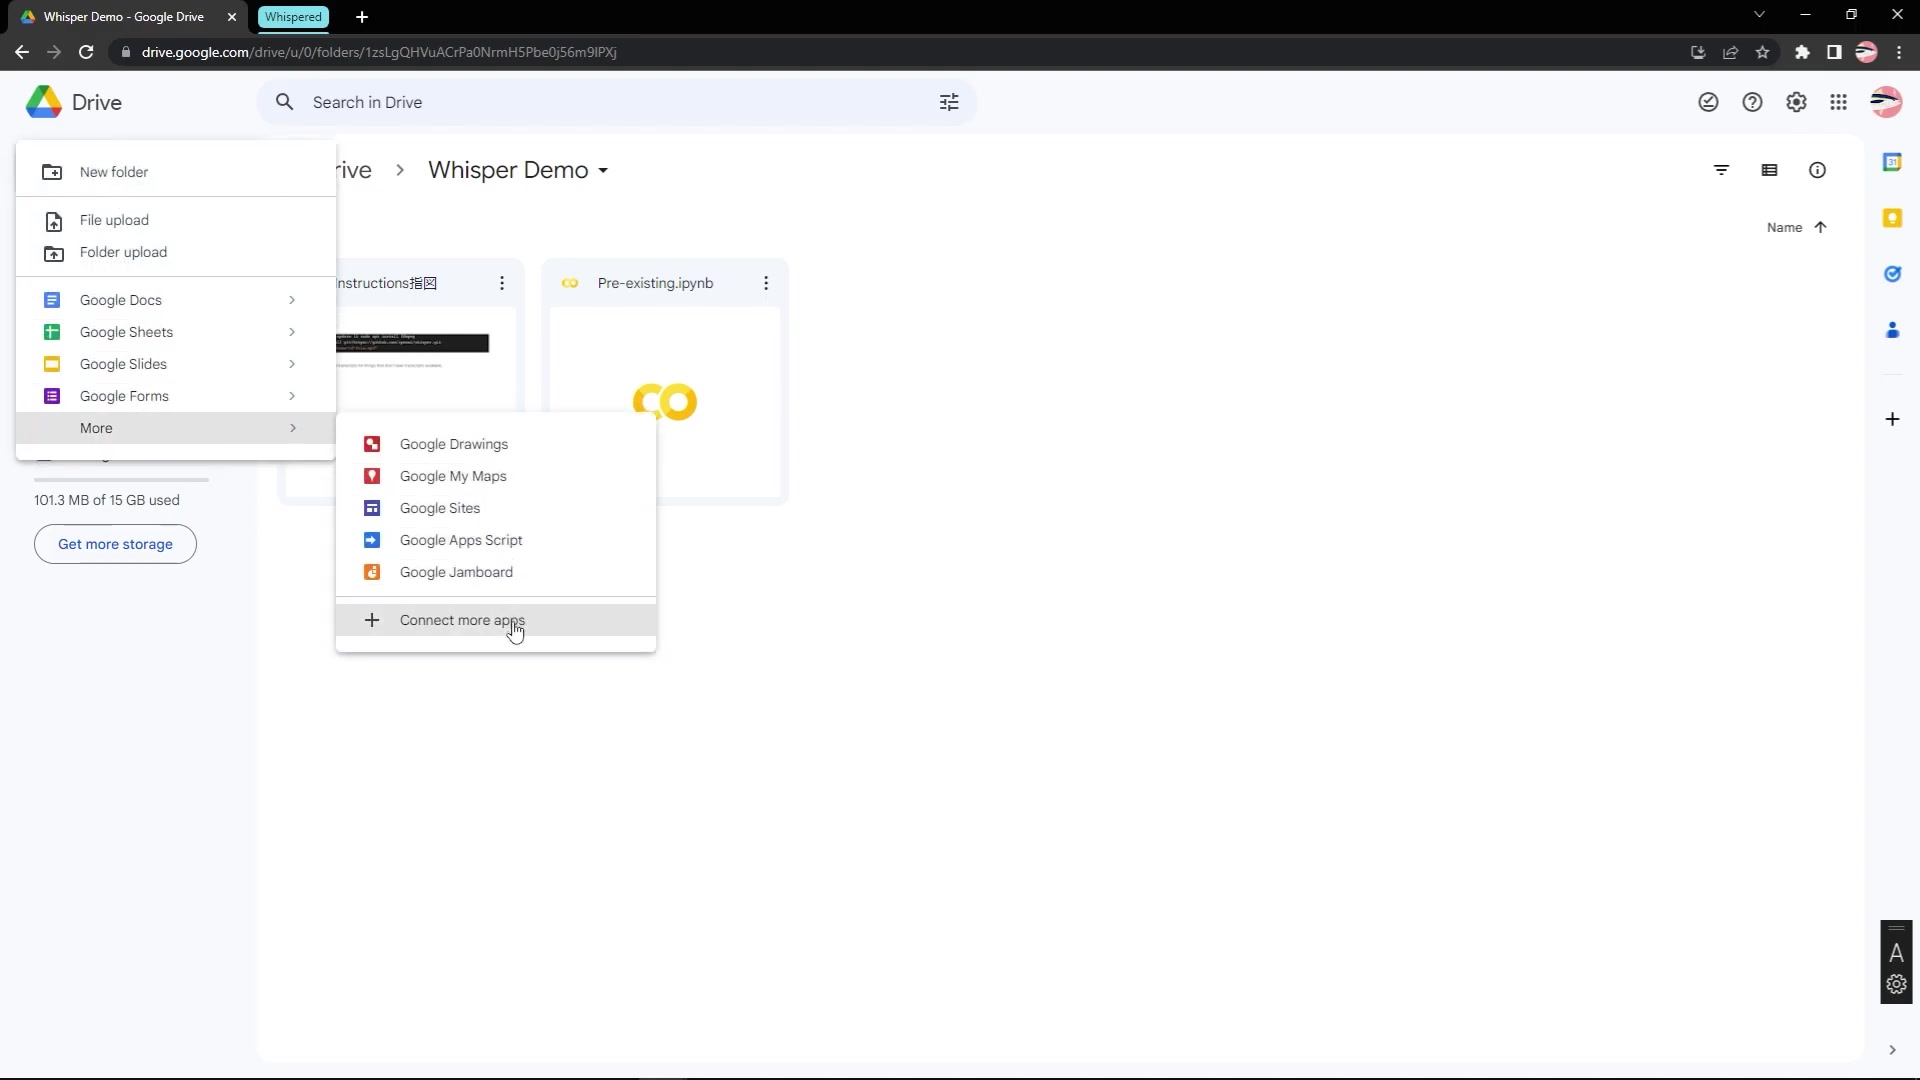Expand the Google Sheets submenu arrow
Viewport: 1920px width, 1080px height.
click(x=292, y=332)
